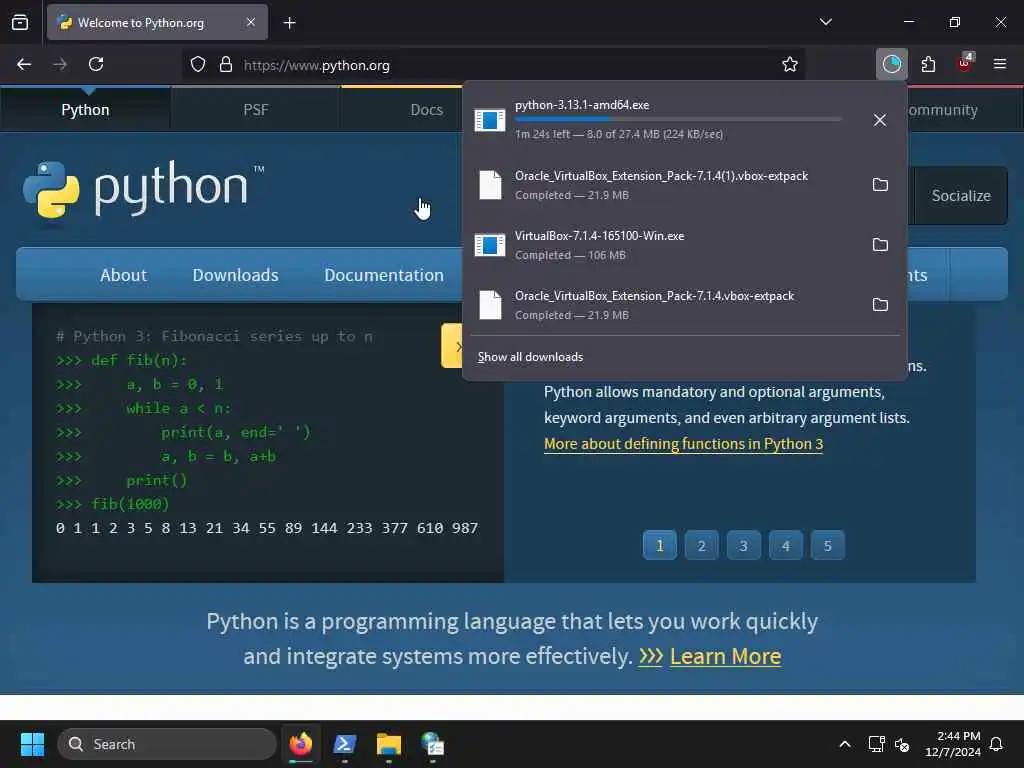The image size is (1024, 768).
Task: Show hidden system tray icons
Action: pos(844,744)
